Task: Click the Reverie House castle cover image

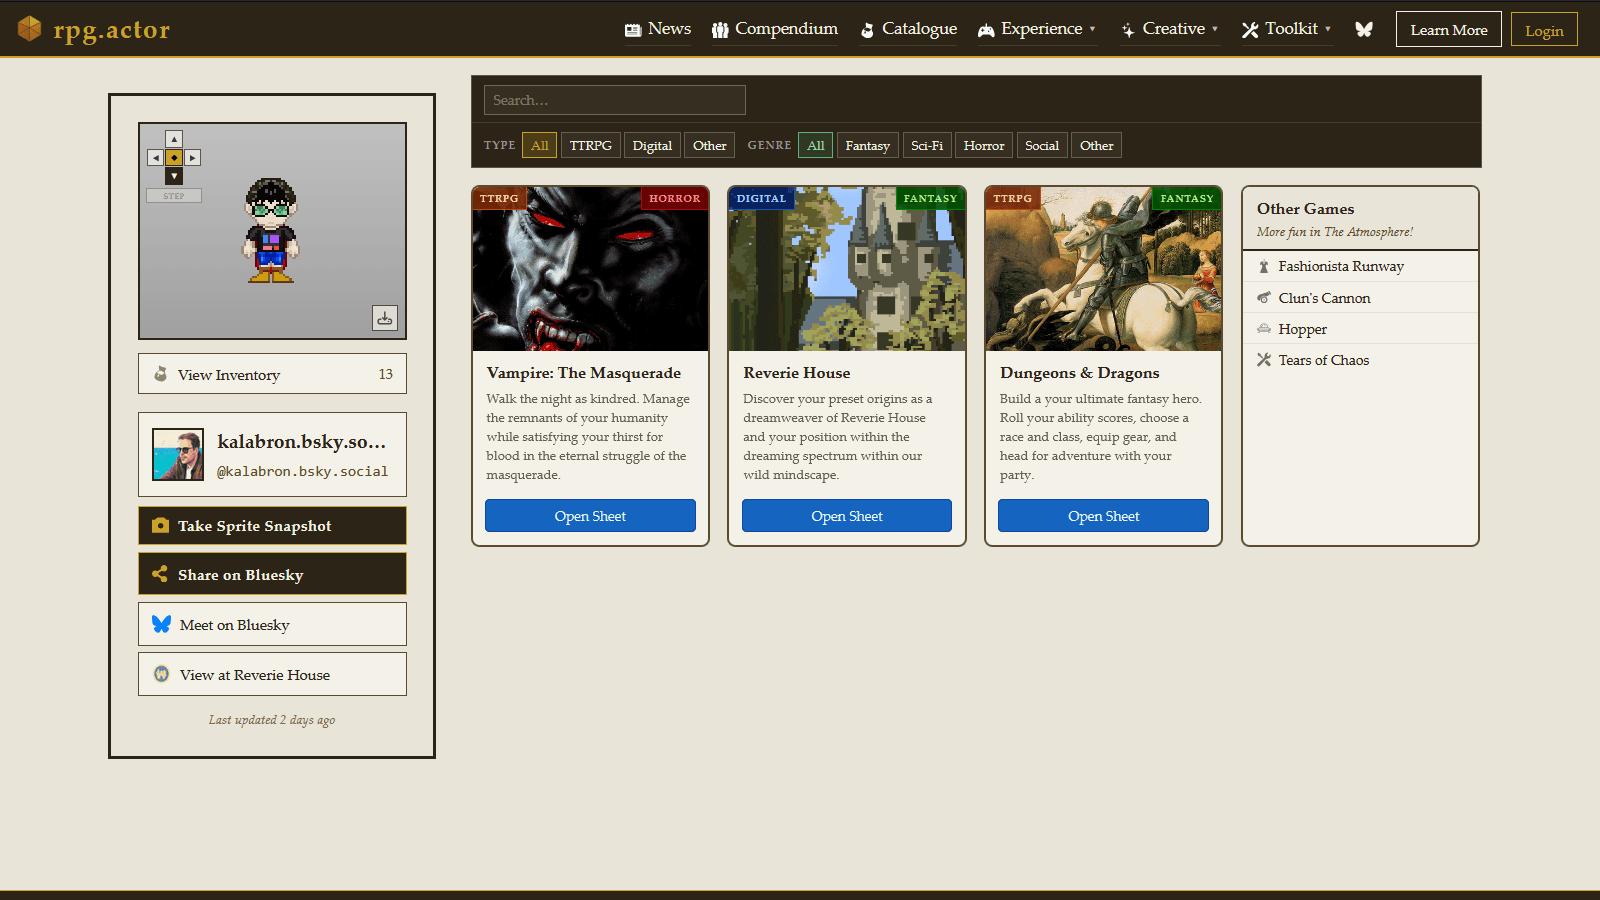Action: point(847,269)
